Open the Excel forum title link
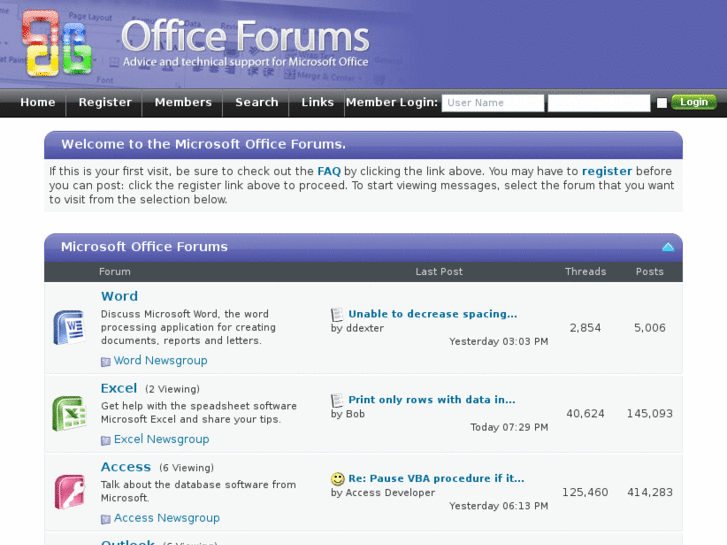 119,388
